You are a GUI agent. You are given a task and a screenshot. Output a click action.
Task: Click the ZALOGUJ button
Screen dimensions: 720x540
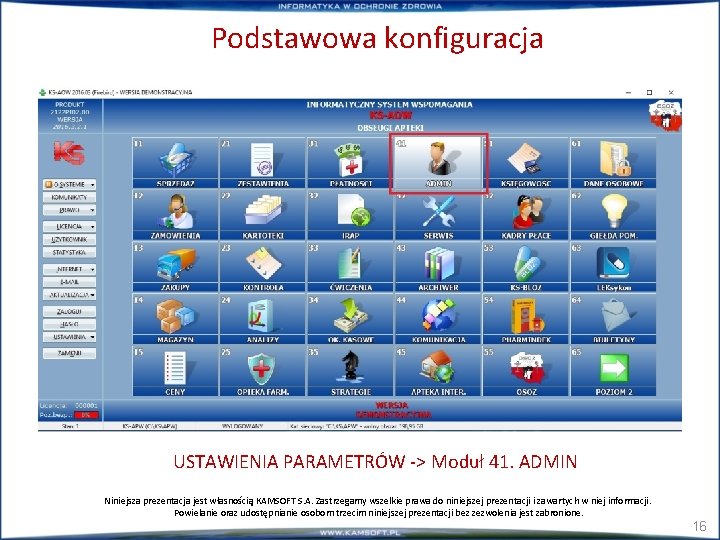(69, 311)
